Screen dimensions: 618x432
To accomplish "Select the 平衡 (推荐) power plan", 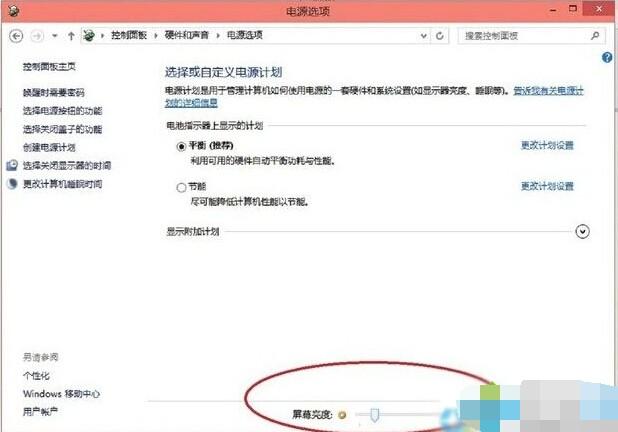I will pos(181,146).
